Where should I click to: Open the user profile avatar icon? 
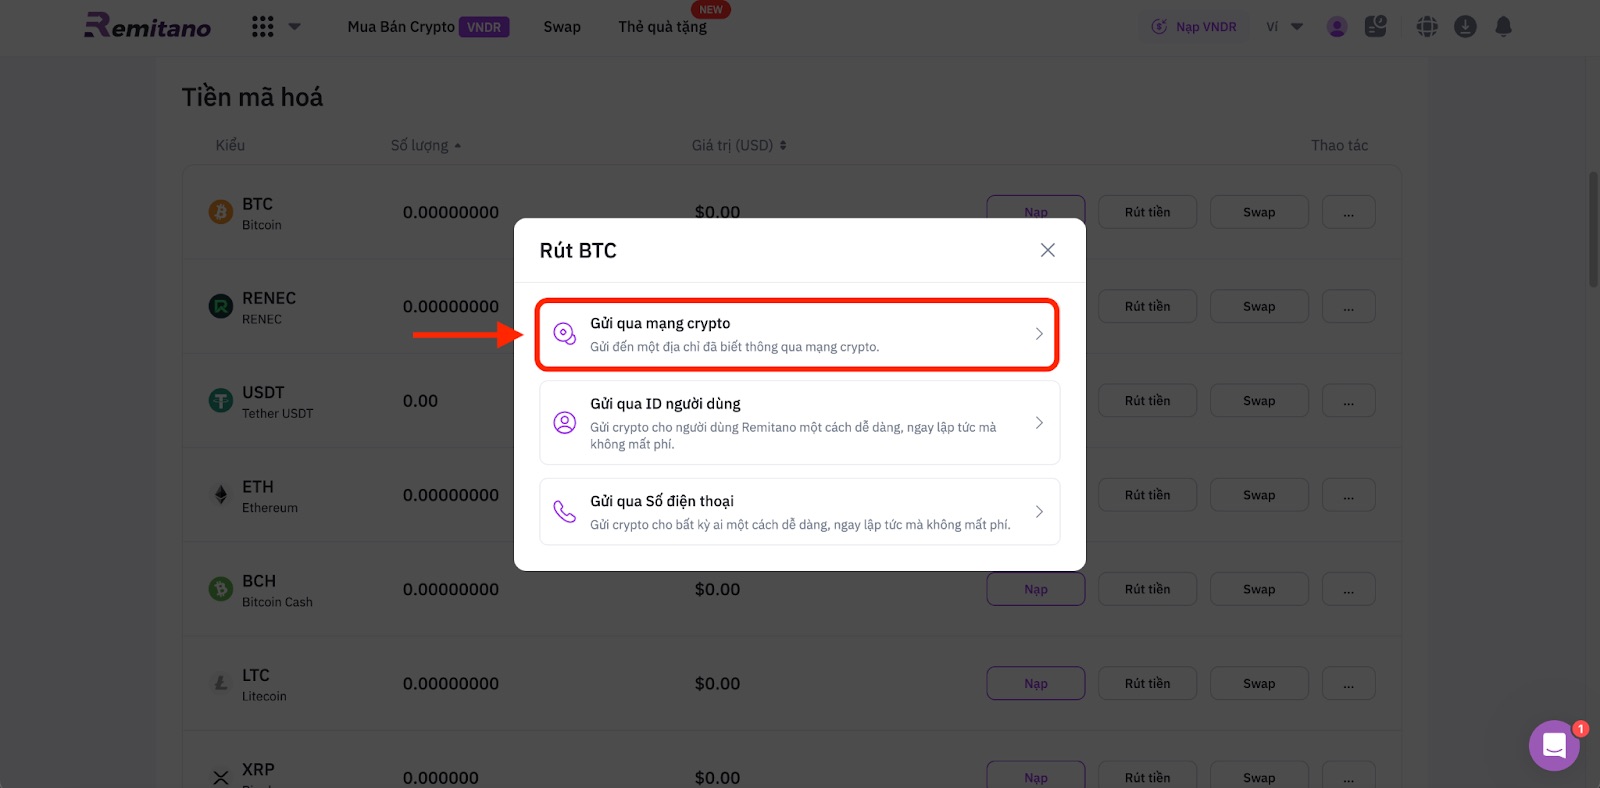[1337, 27]
